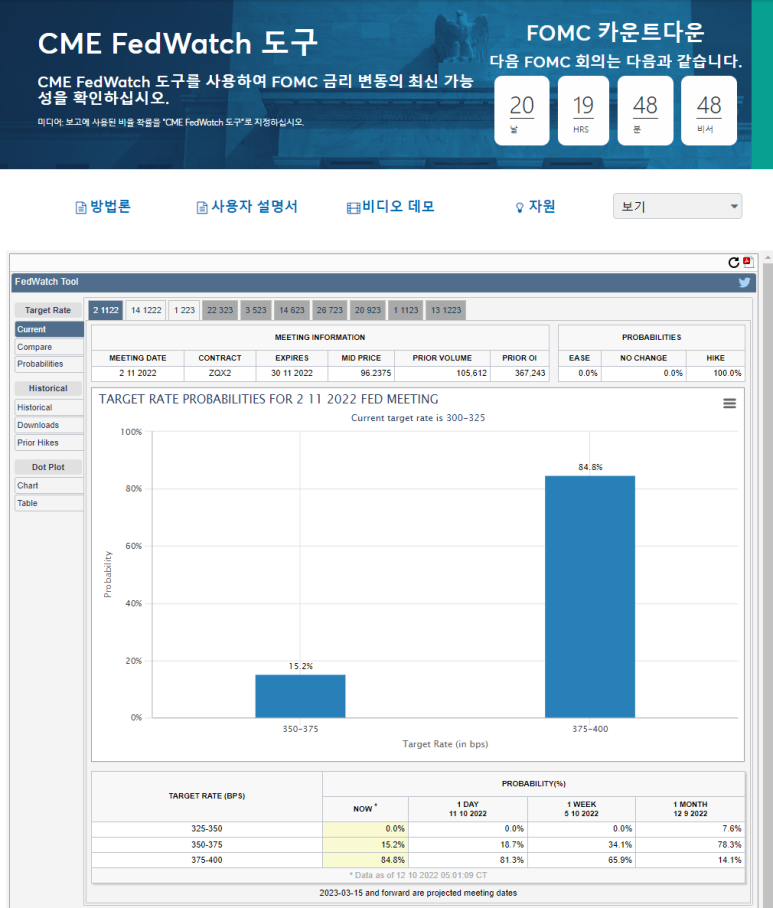Image resolution: width=773 pixels, height=908 pixels.
Task: Click the 15.2% bar label
Action: (301, 667)
